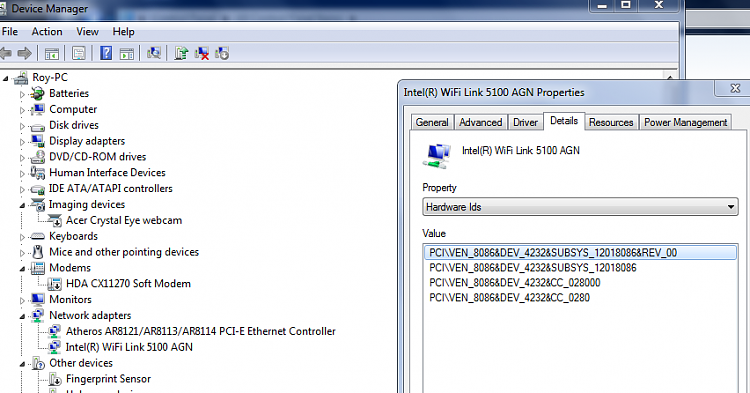Click the Fingerprint Sensor device icon
This screenshot has height=393, width=750.
(x=55, y=379)
